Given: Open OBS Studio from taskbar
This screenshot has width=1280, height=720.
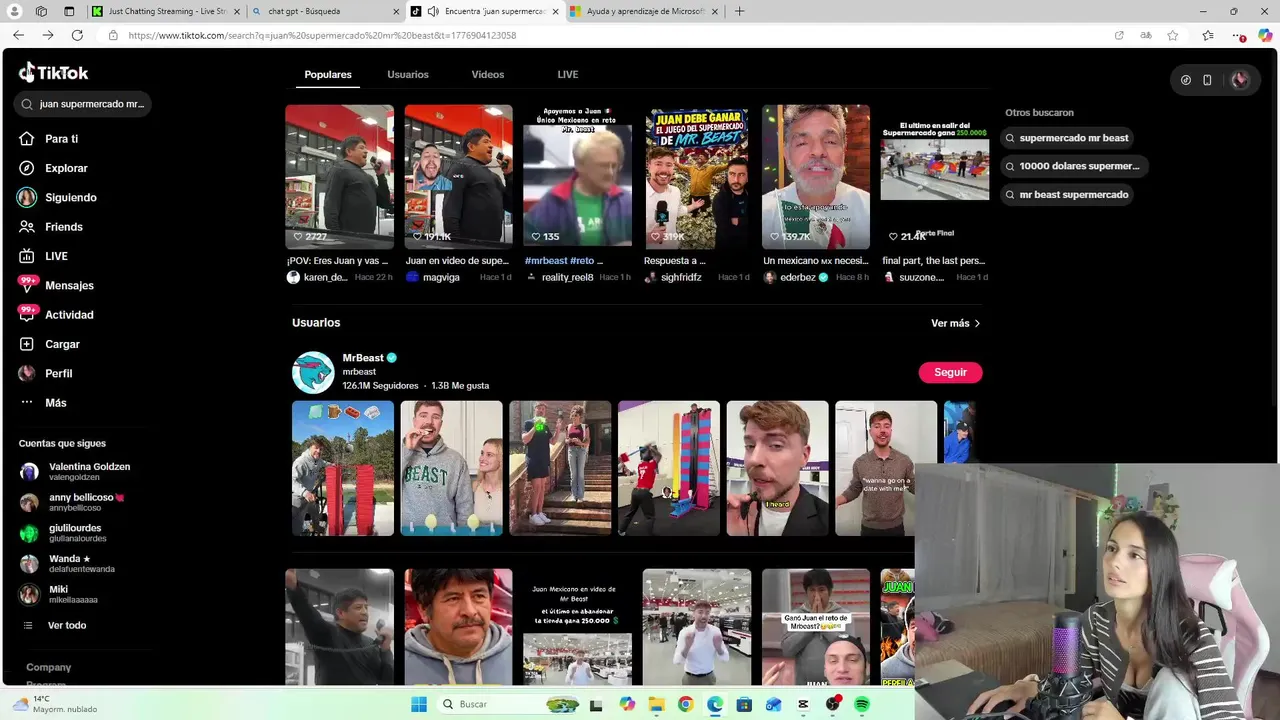Looking at the screenshot, I should click(x=833, y=704).
